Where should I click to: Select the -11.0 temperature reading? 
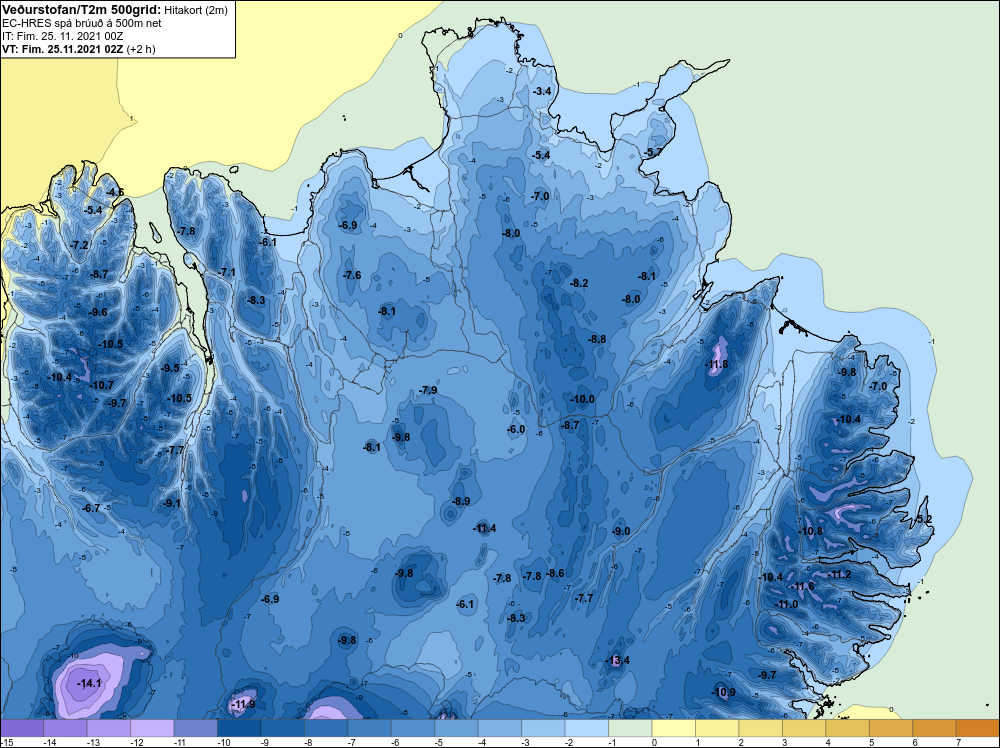pos(786,605)
